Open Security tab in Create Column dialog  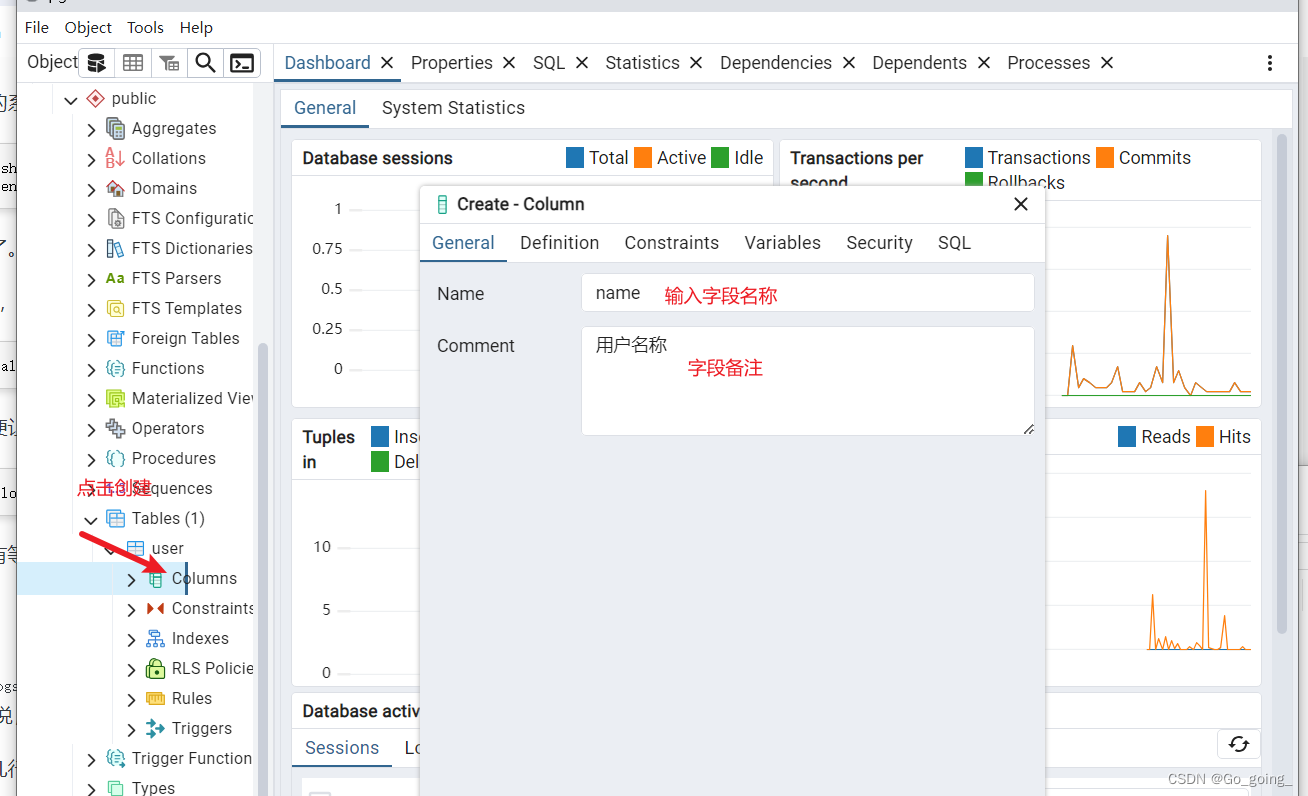[x=879, y=243]
